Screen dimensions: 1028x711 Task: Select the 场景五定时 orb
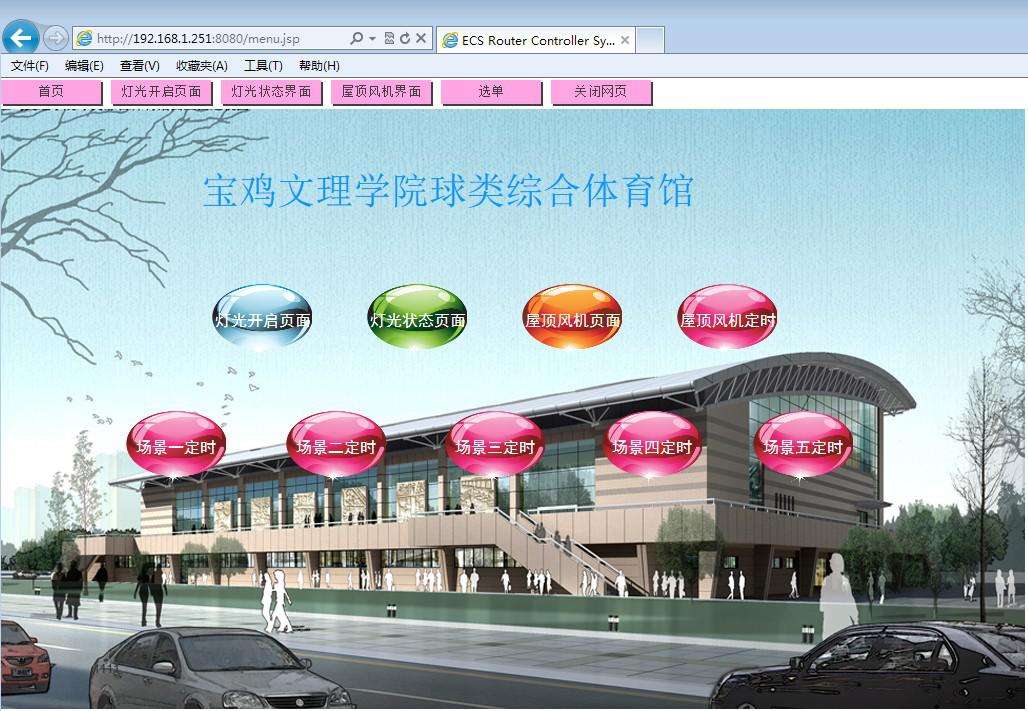(802, 446)
